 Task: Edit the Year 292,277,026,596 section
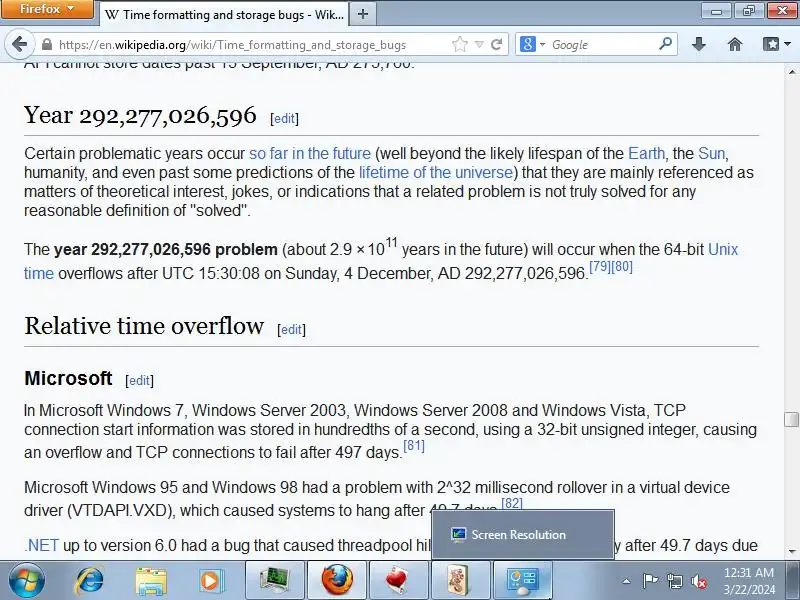tap(284, 118)
